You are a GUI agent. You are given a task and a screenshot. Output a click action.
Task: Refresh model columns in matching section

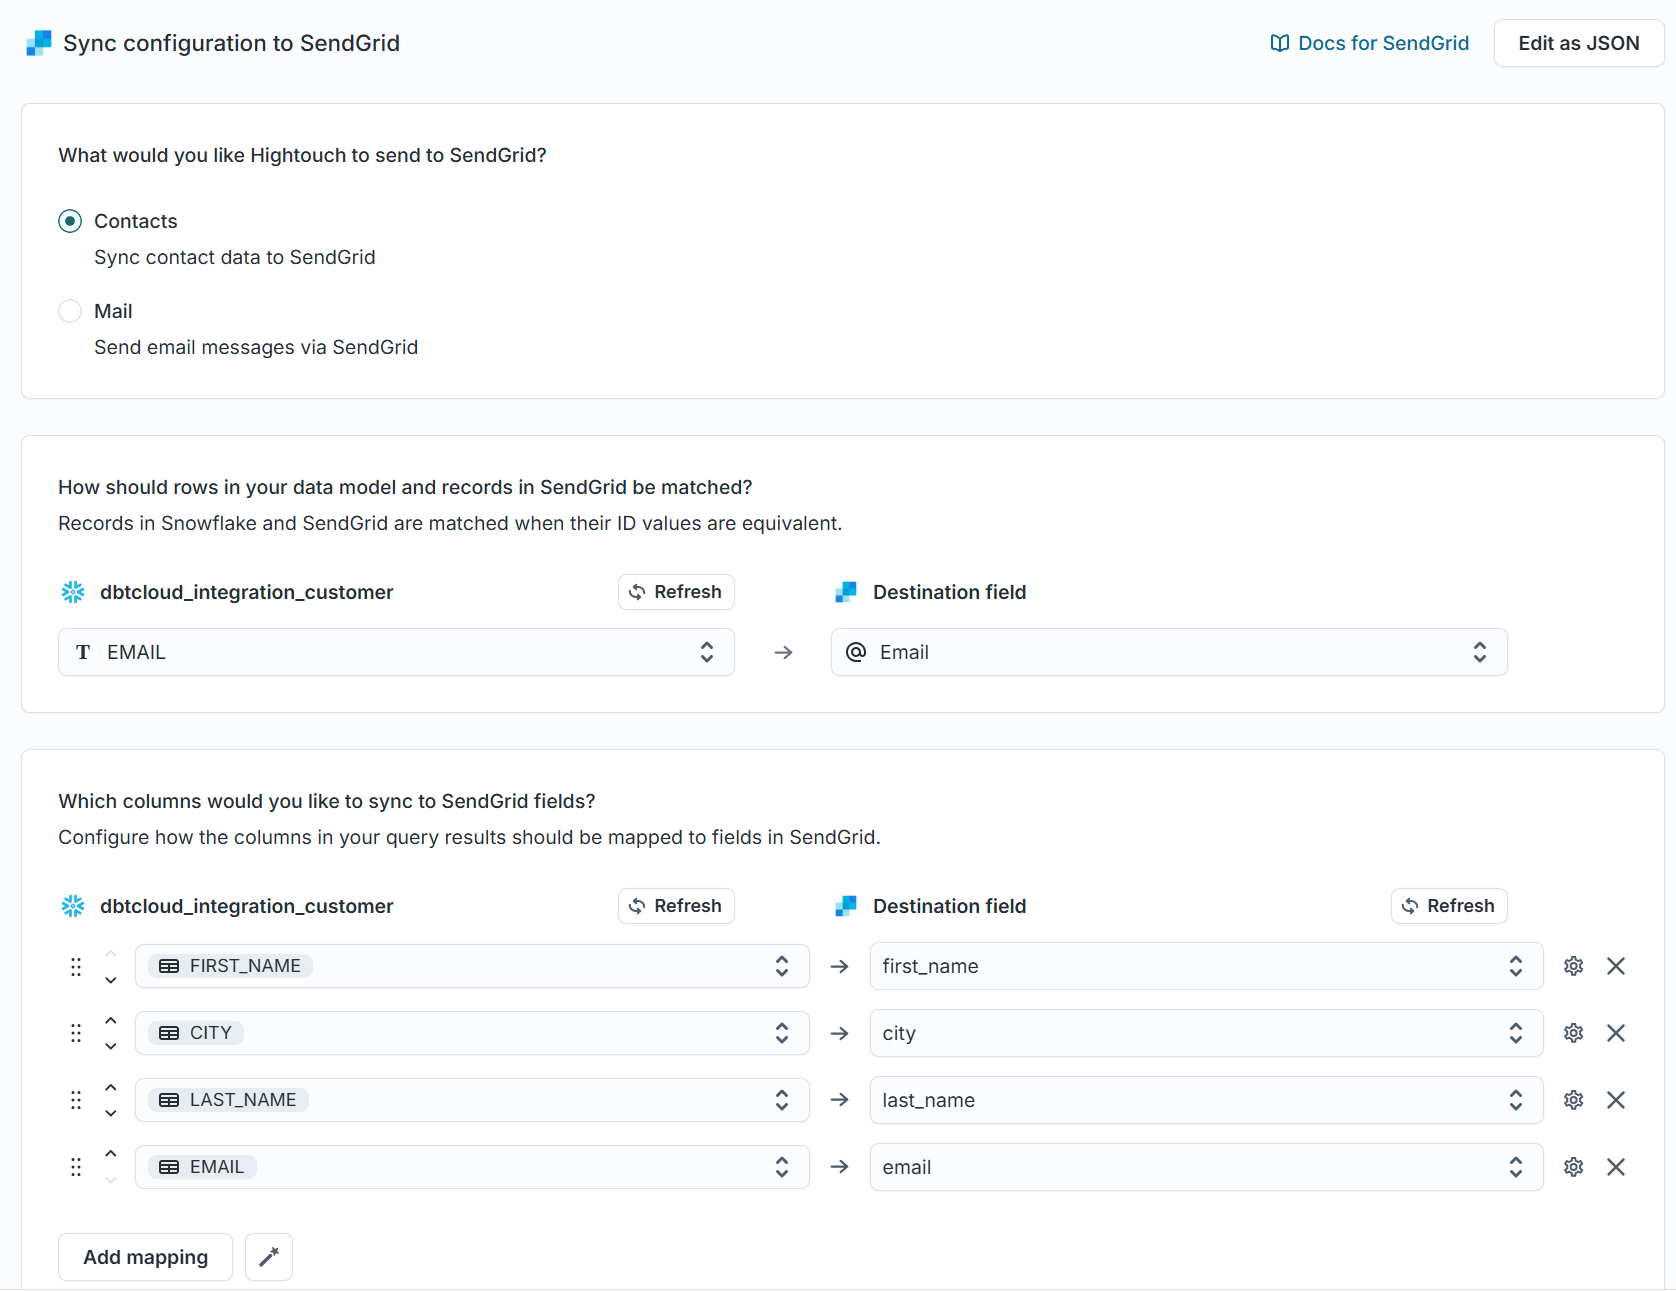[676, 592]
